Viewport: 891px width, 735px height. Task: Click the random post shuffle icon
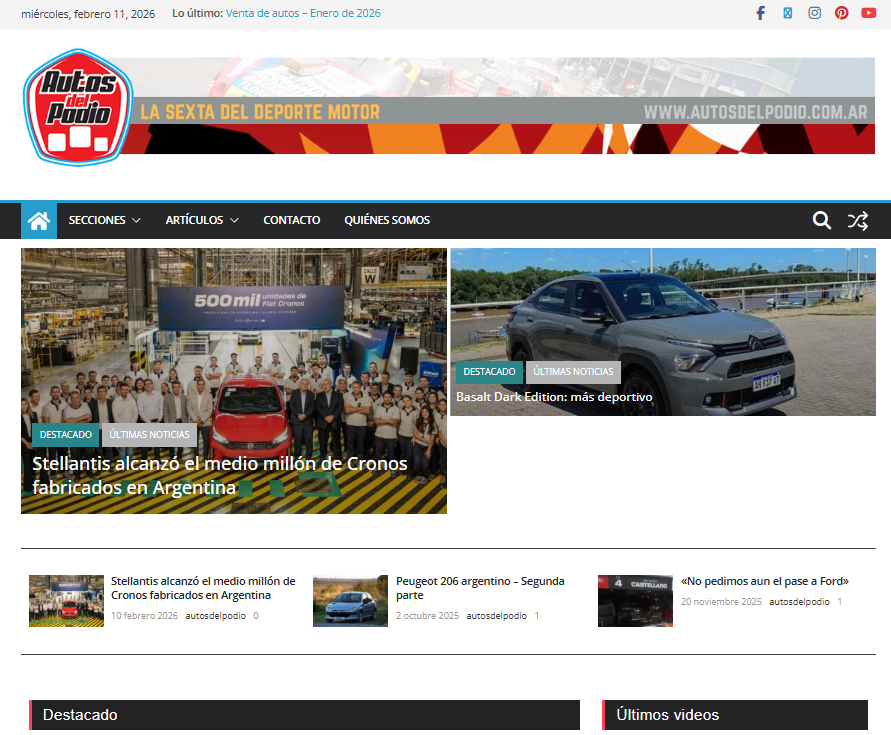pyautogui.click(x=857, y=221)
